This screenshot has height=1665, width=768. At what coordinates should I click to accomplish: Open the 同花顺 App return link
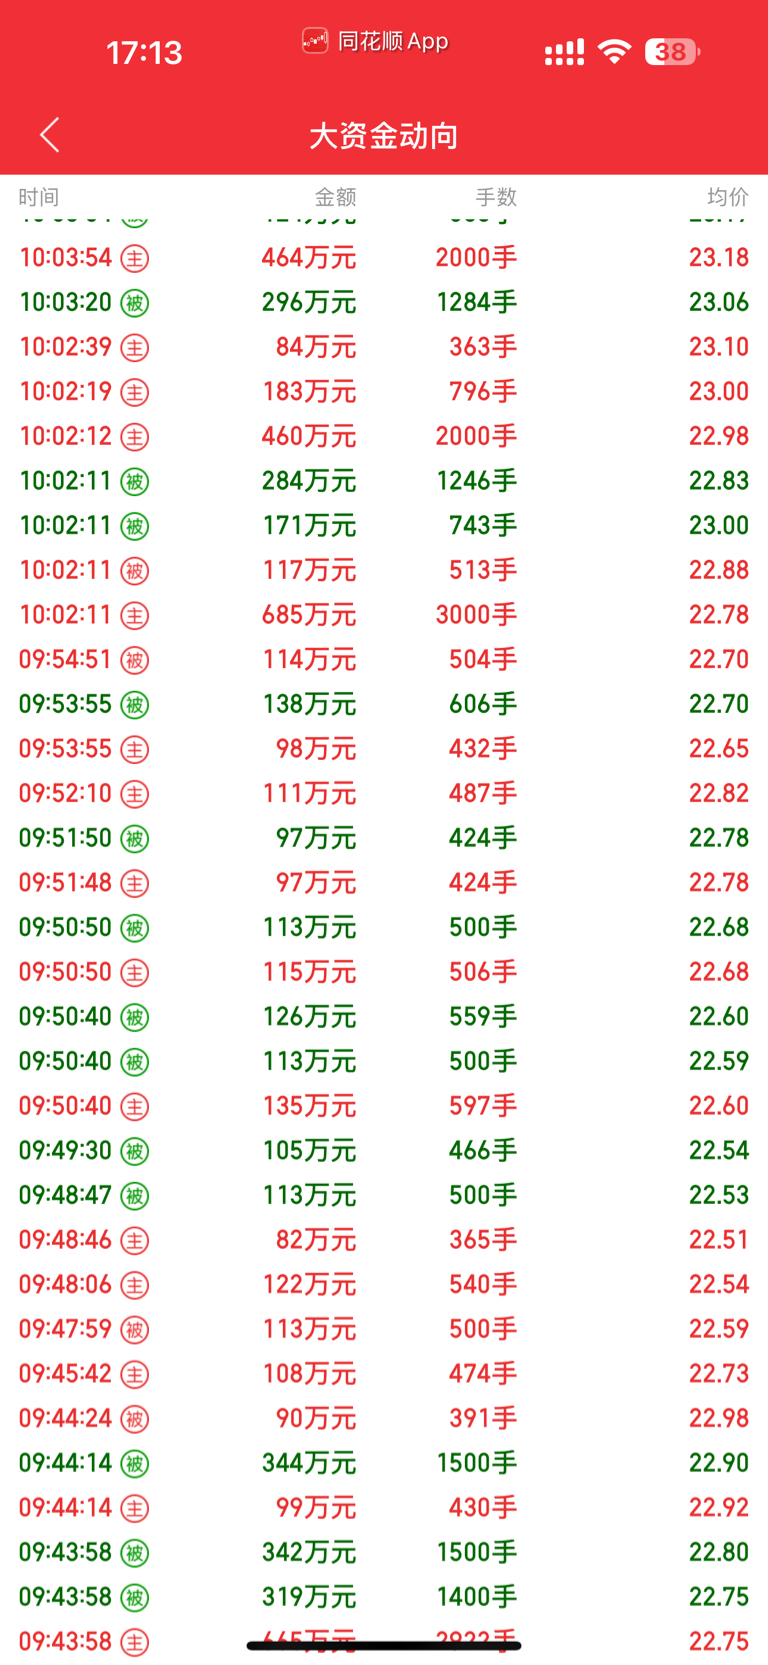click(x=375, y=41)
